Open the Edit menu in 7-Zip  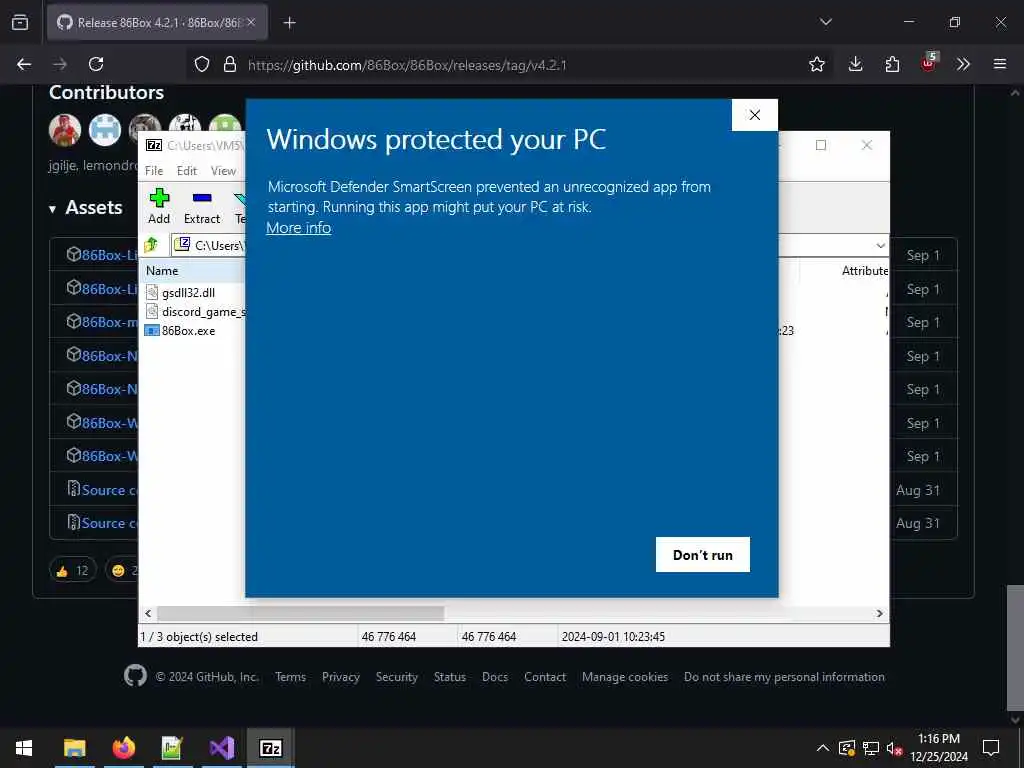point(187,170)
